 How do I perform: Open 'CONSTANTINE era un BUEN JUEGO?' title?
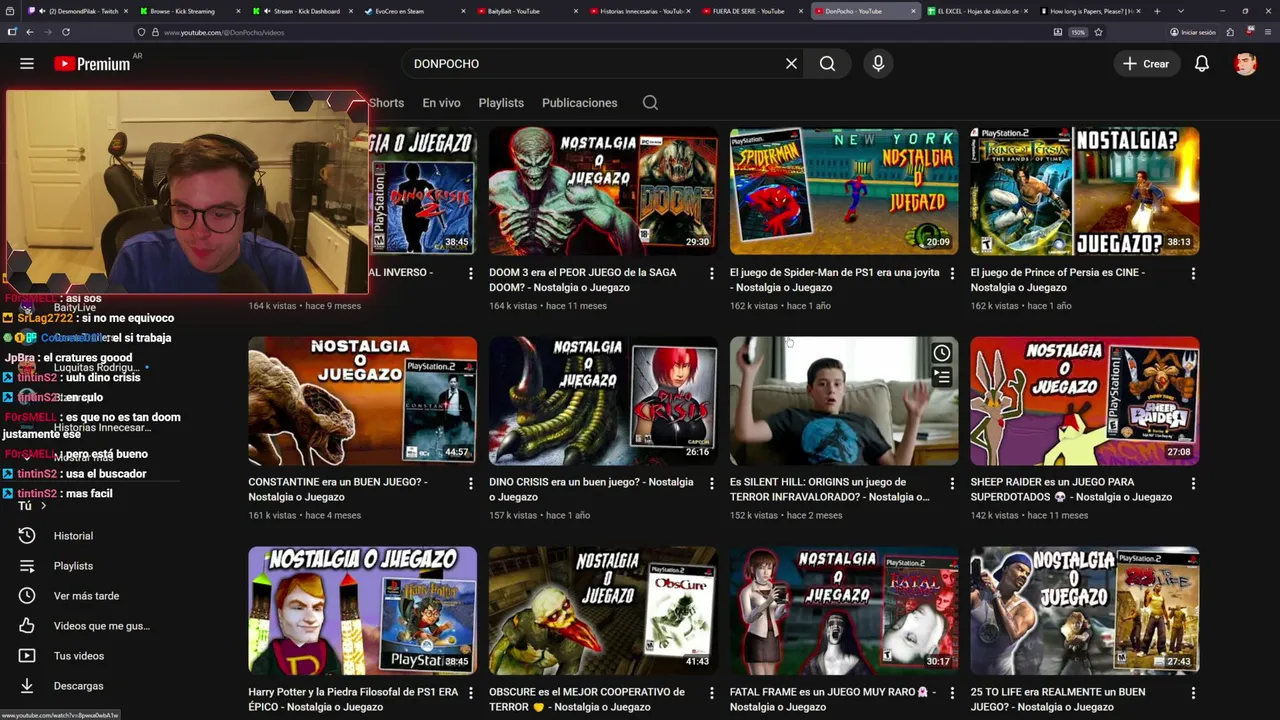coord(338,490)
